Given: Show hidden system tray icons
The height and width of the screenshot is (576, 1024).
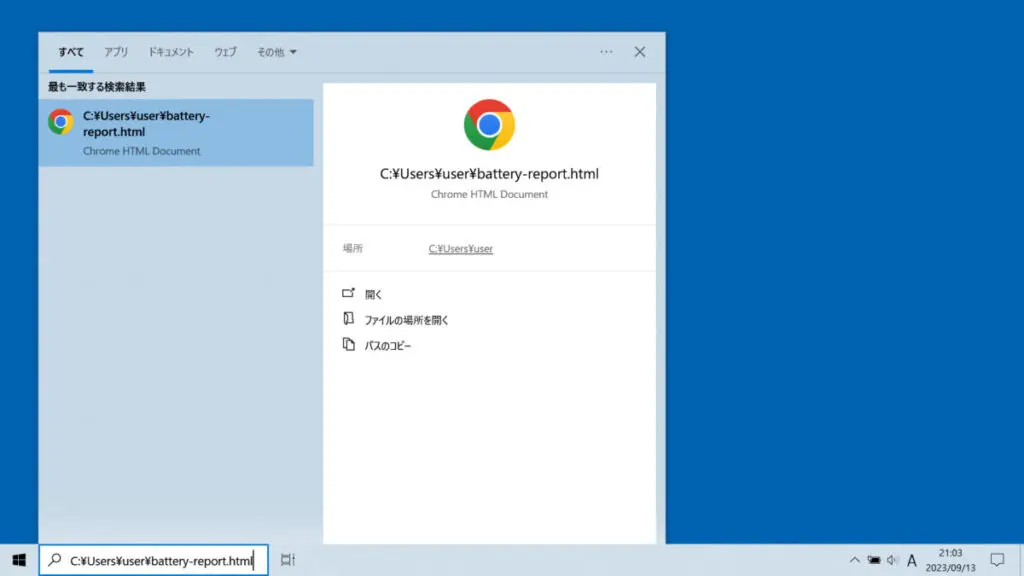Looking at the screenshot, I should [x=854, y=560].
